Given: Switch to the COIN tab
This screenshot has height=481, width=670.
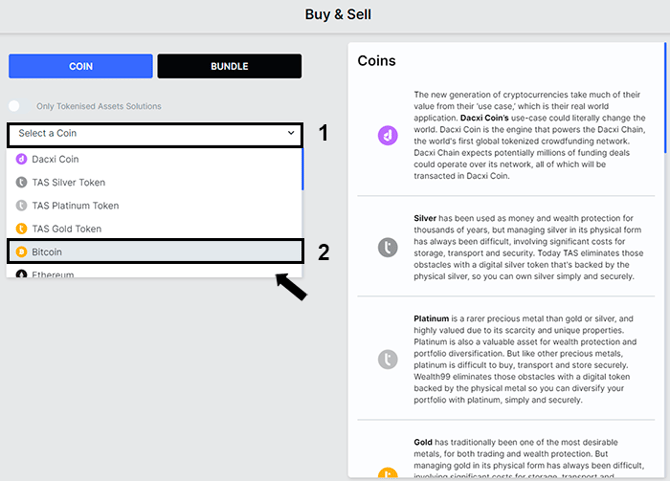Looking at the screenshot, I should coord(81,66).
